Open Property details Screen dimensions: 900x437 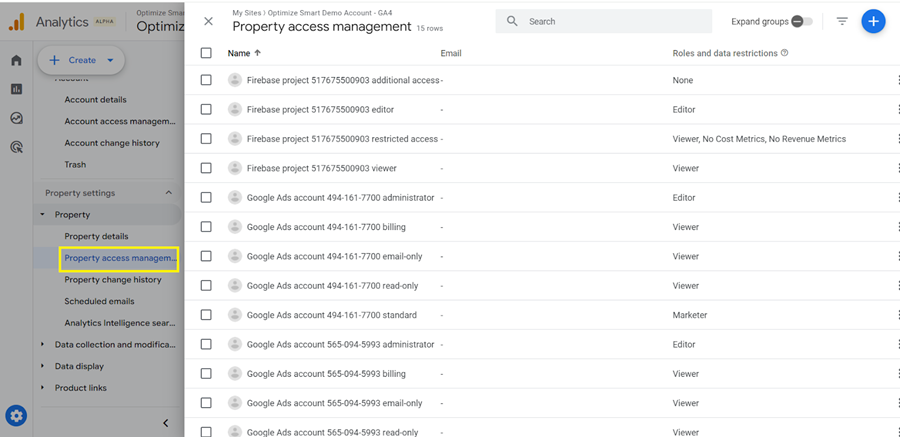(x=96, y=236)
